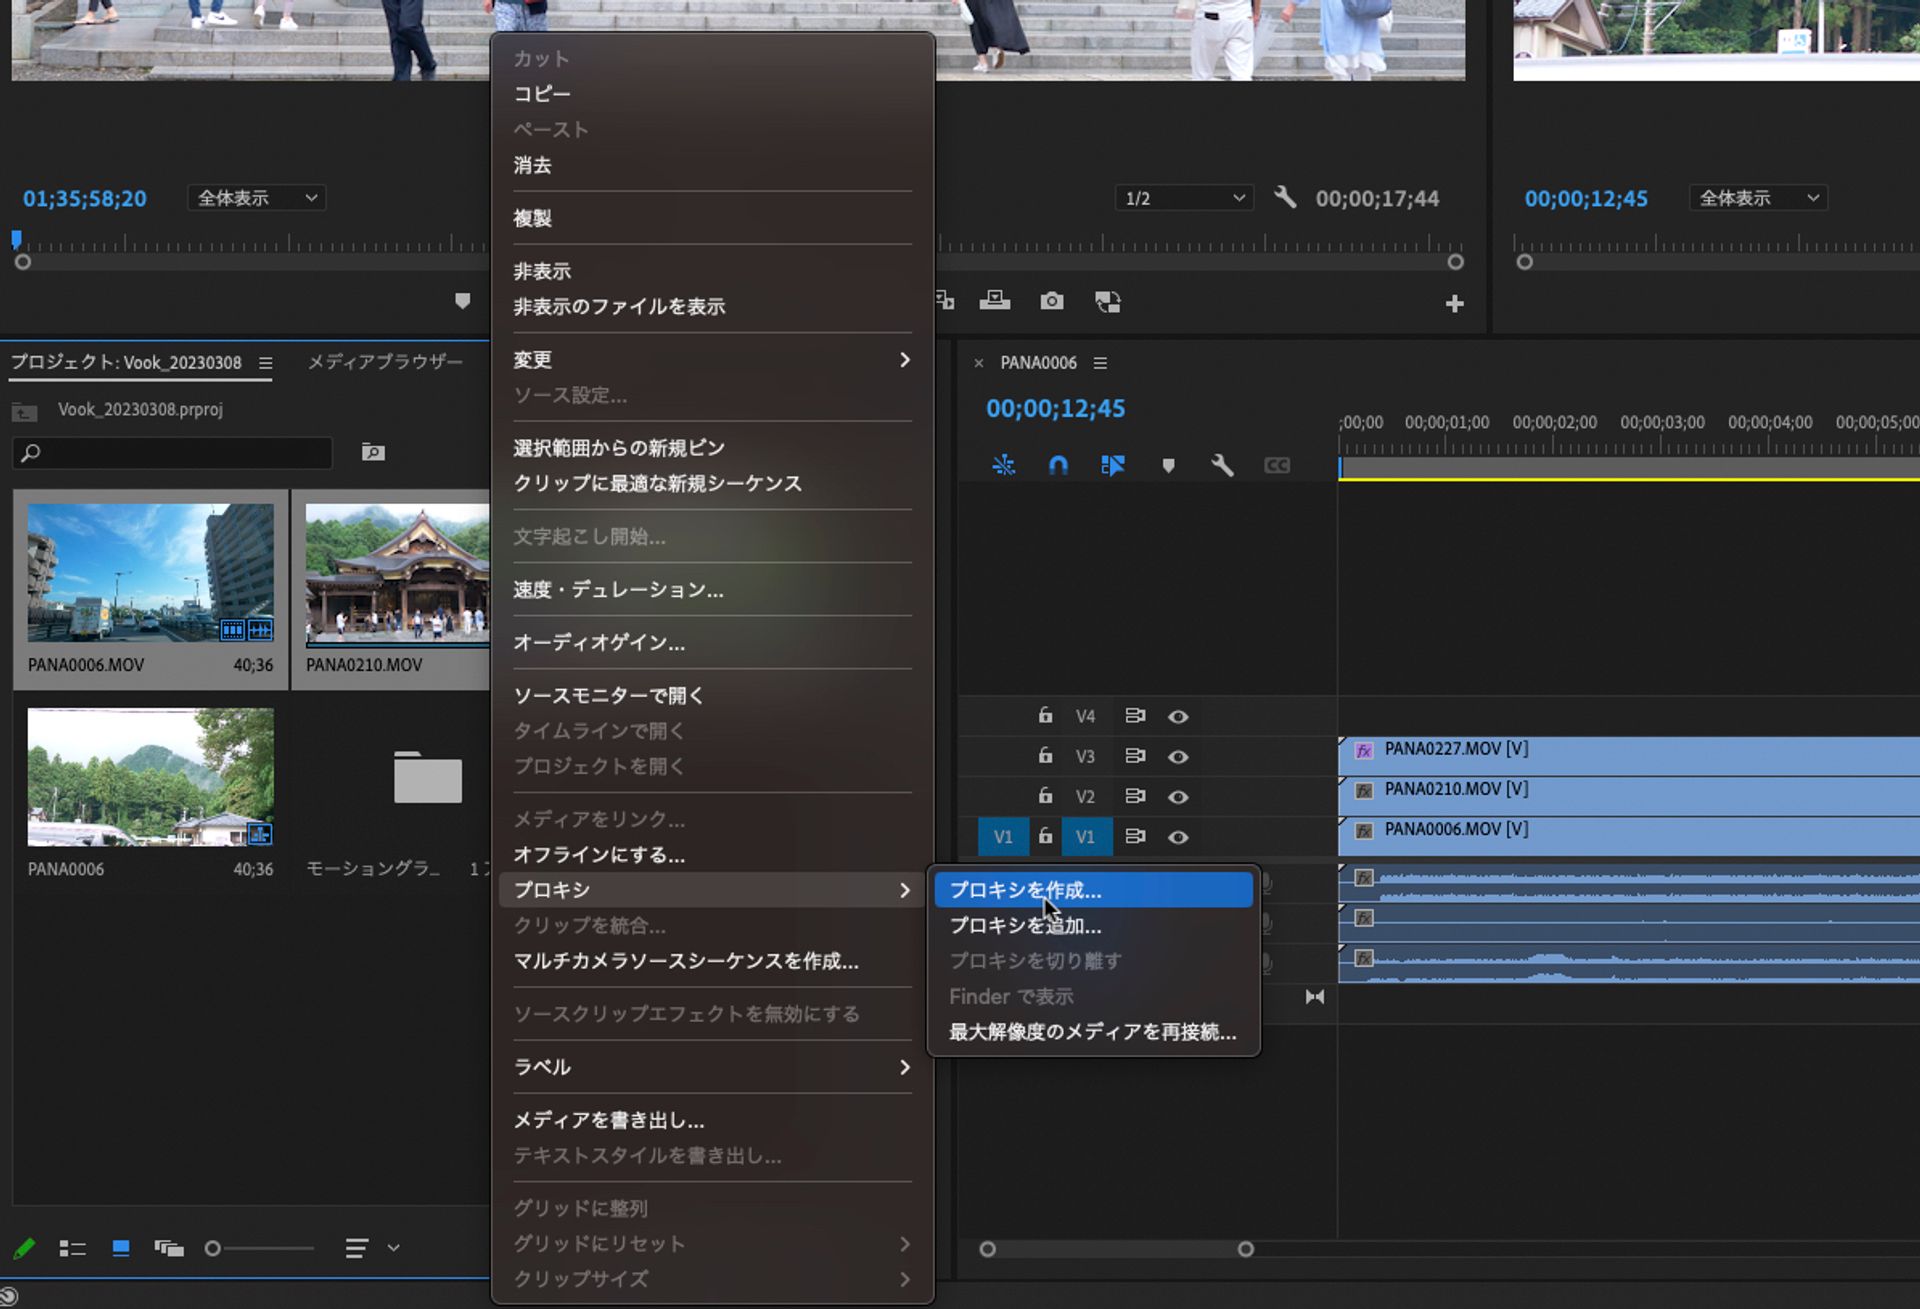Image resolution: width=1920 pixels, height=1309 pixels.
Task: Export a frame with the camera icon
Action: click(x=1052, y=301)
